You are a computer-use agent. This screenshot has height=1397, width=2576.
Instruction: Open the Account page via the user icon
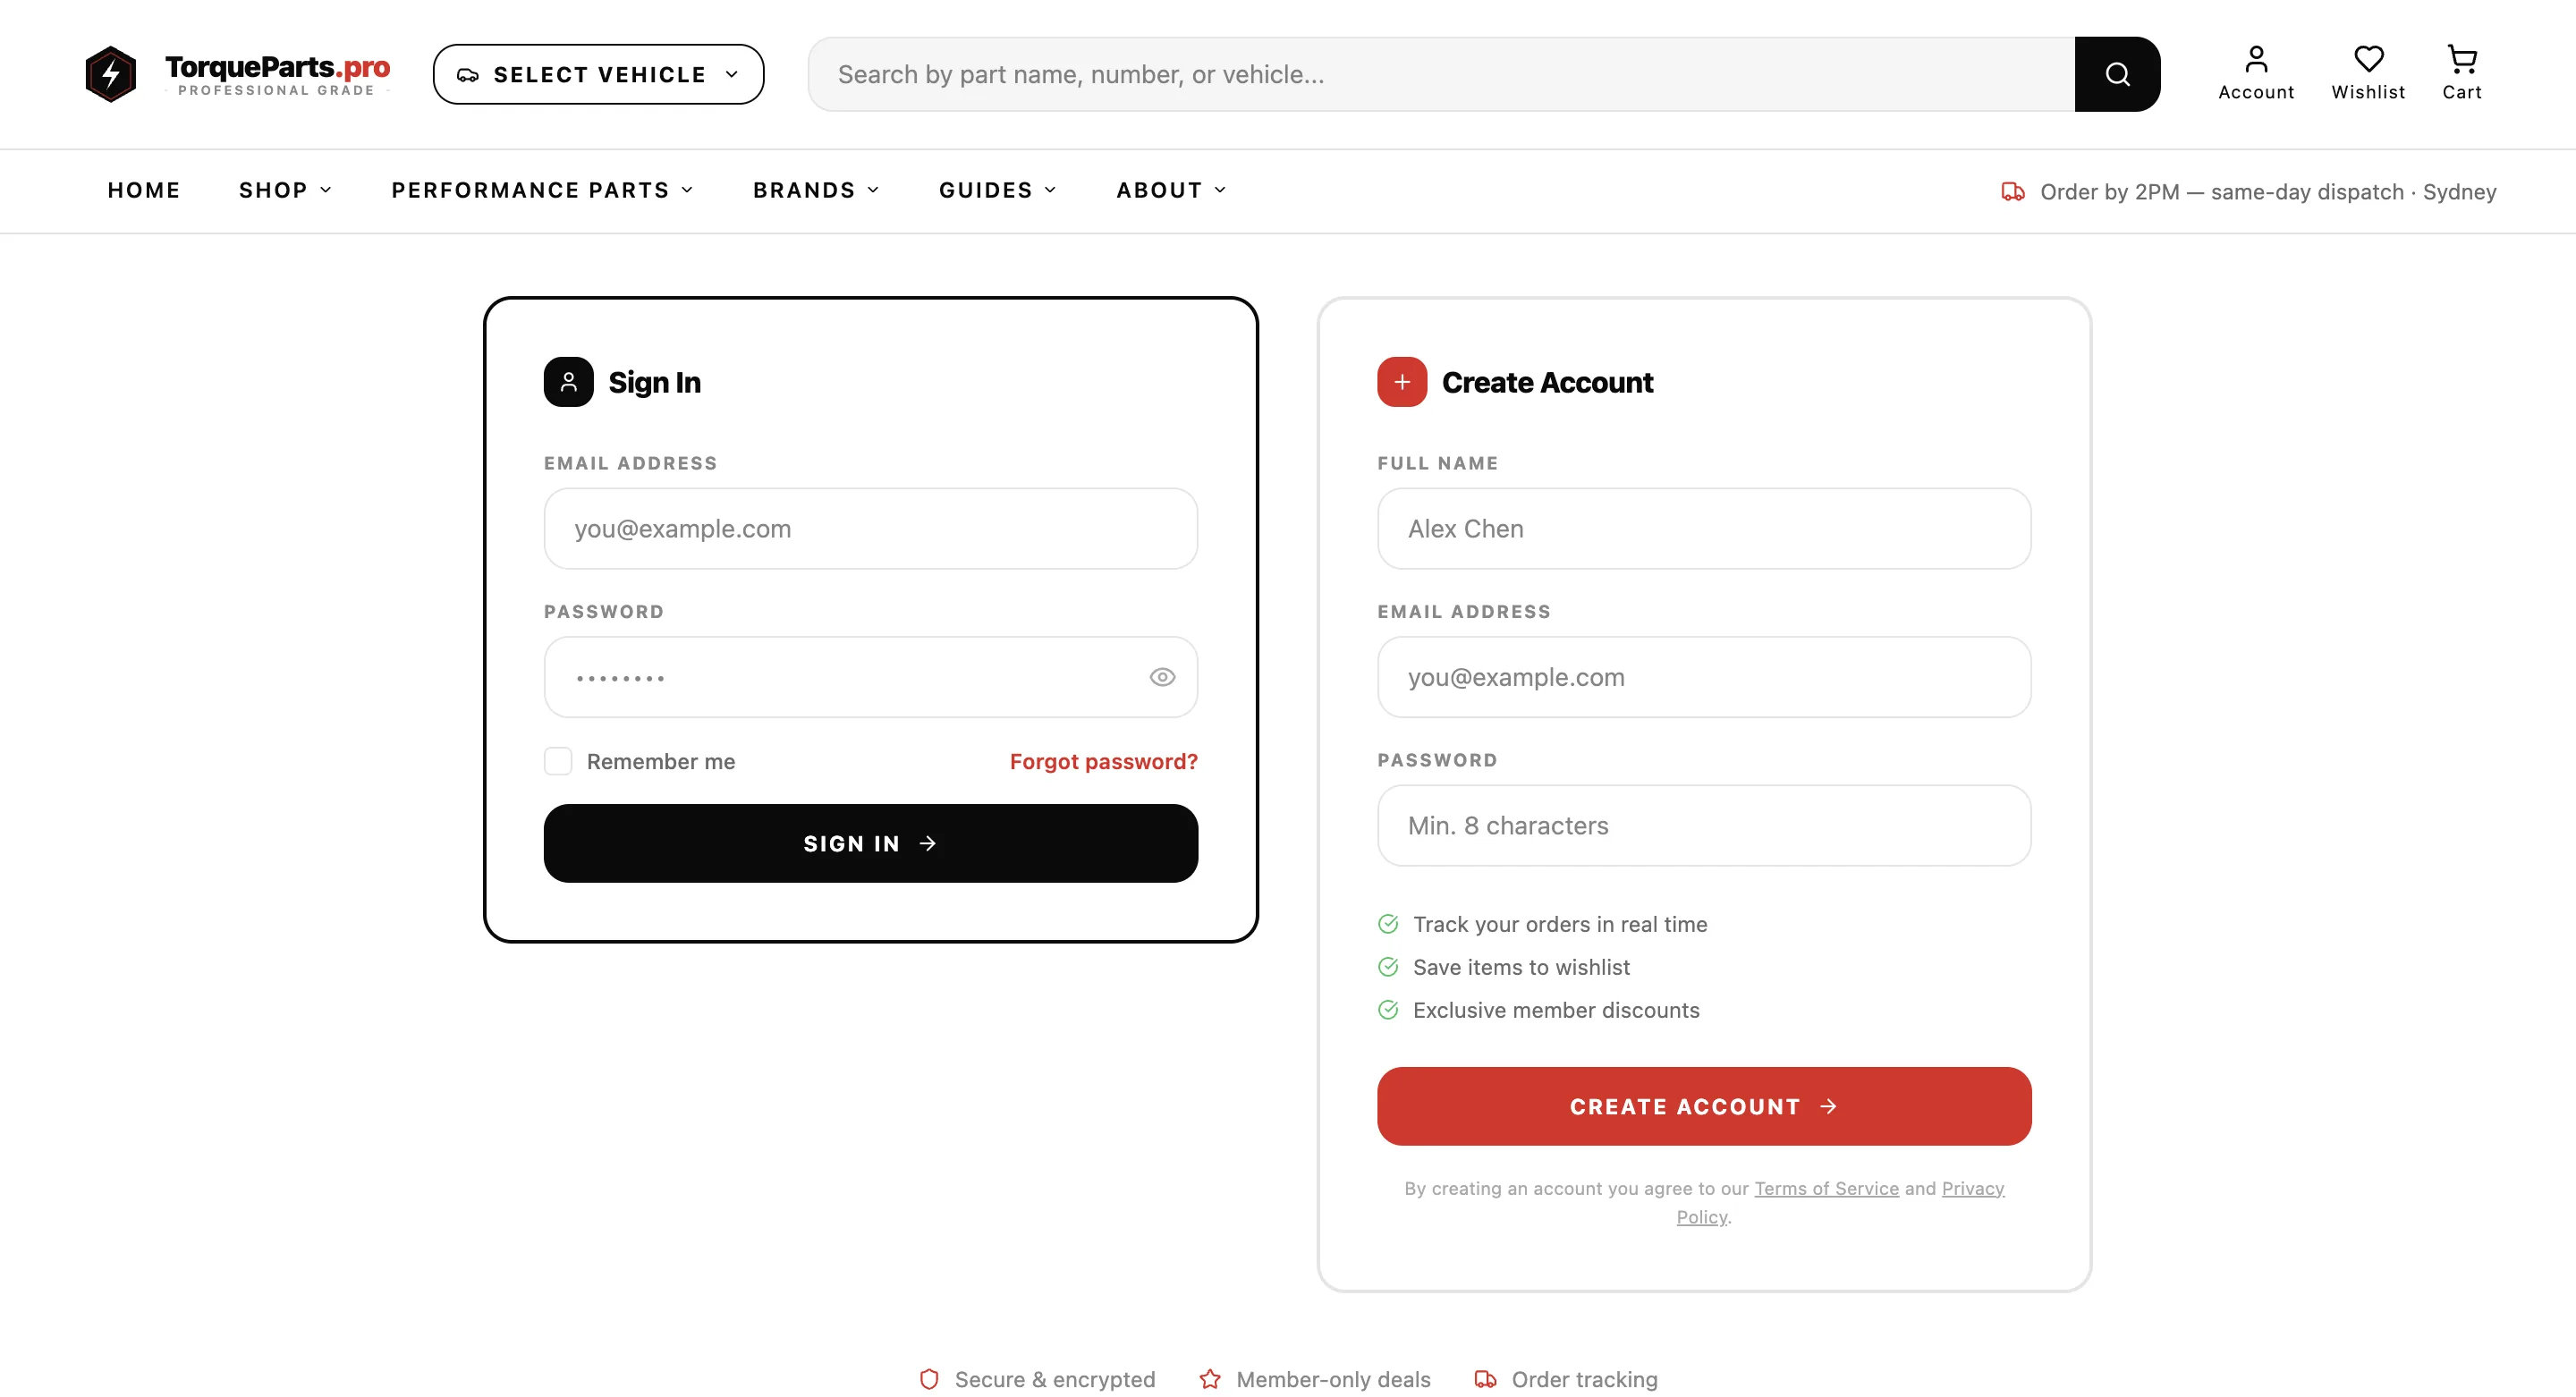click(2255, 60)
